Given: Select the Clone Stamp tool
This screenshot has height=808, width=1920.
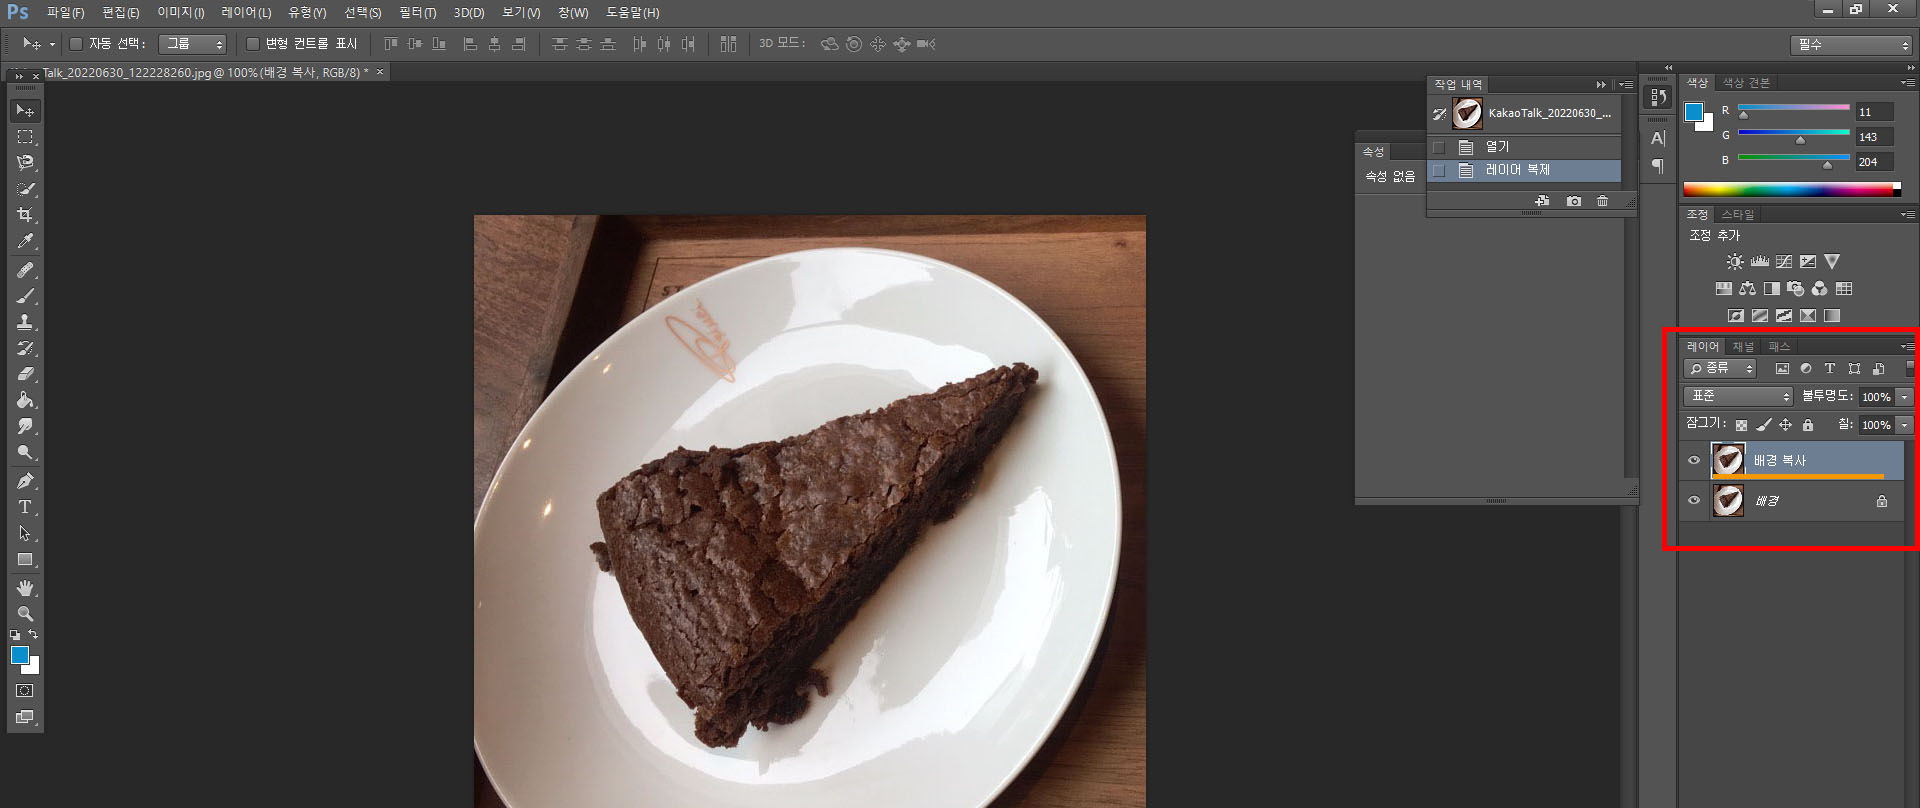Looking at the screenshot, I should (x=25, y=322).
